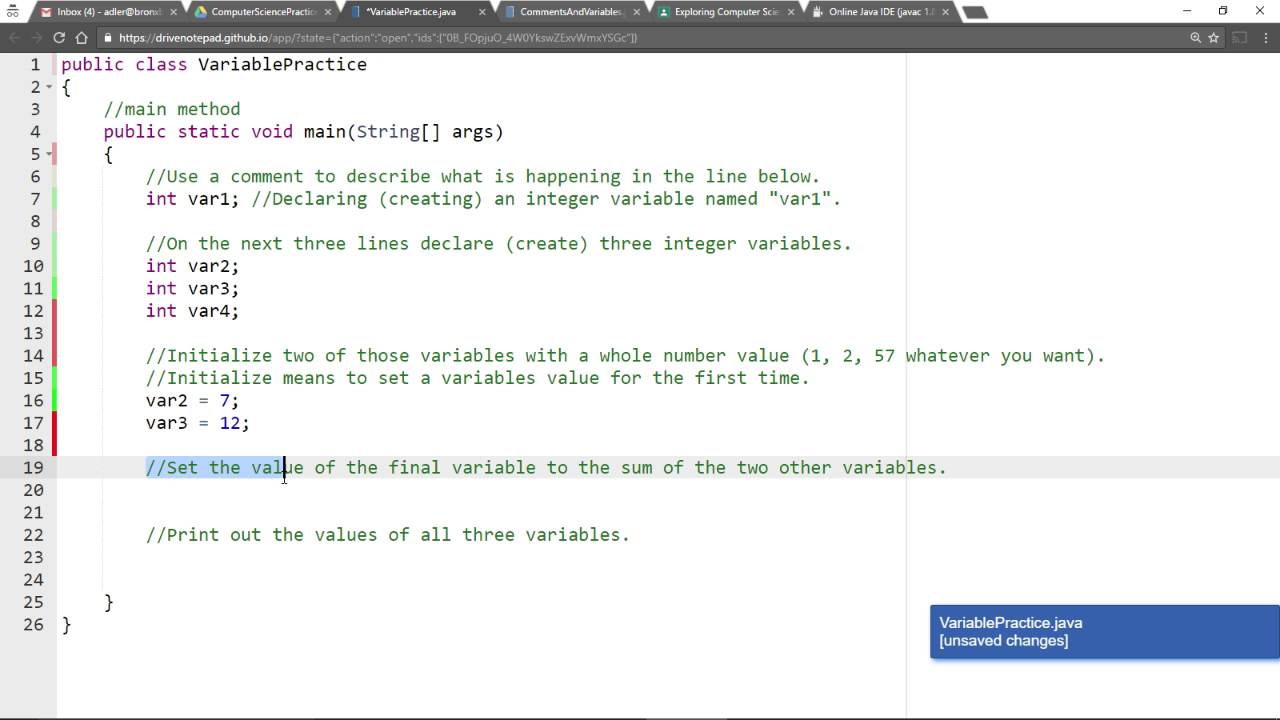Switch to the Exploring Computer Science tab
1280x720 pixels.
(x=725, y=12)
